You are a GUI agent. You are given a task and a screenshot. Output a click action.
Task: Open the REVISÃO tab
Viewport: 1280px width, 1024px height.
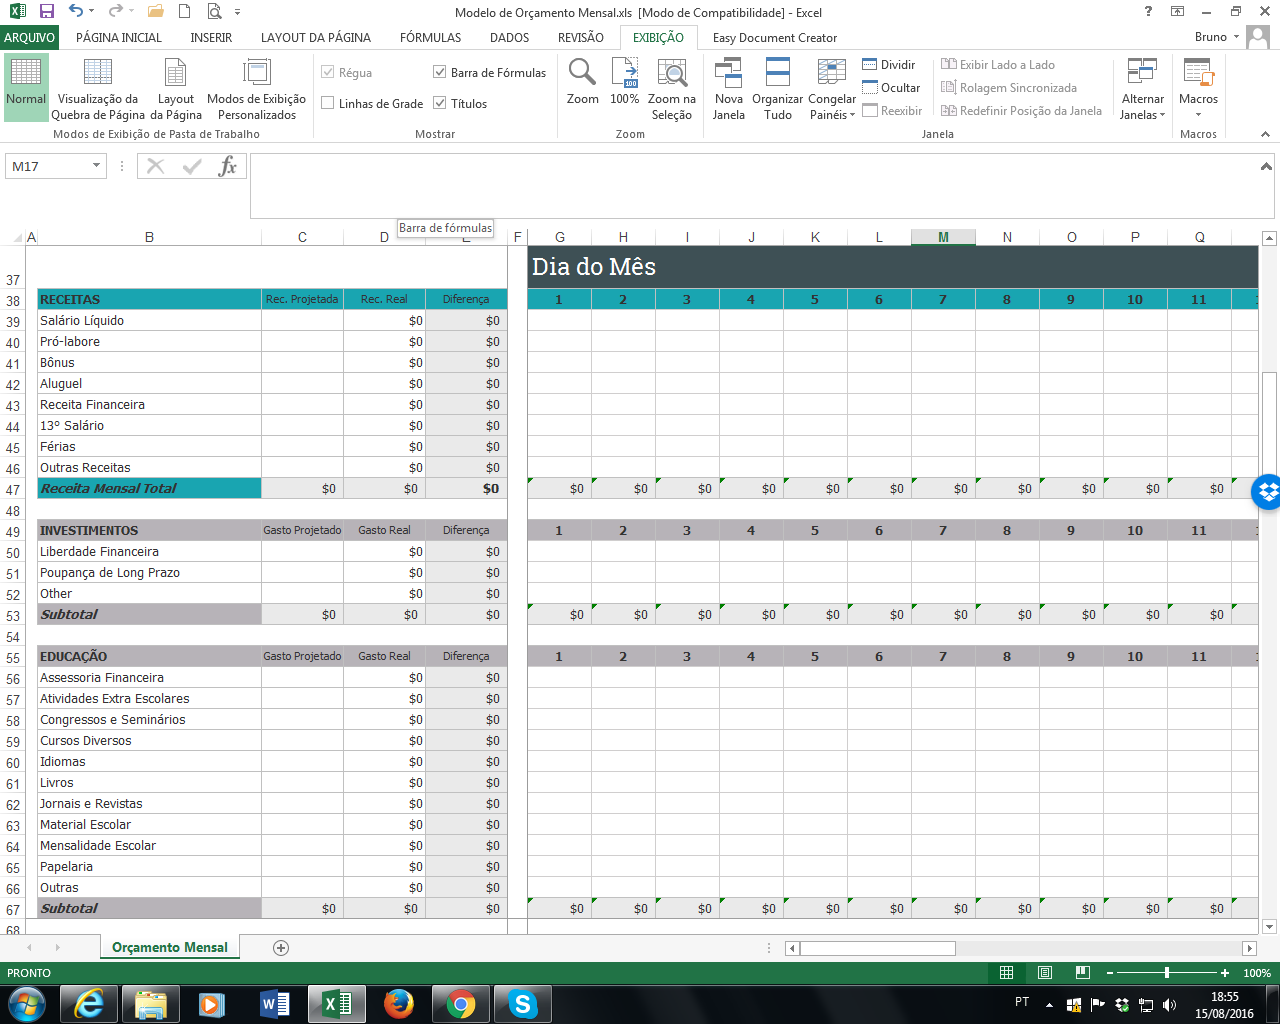tap(581, 37)
